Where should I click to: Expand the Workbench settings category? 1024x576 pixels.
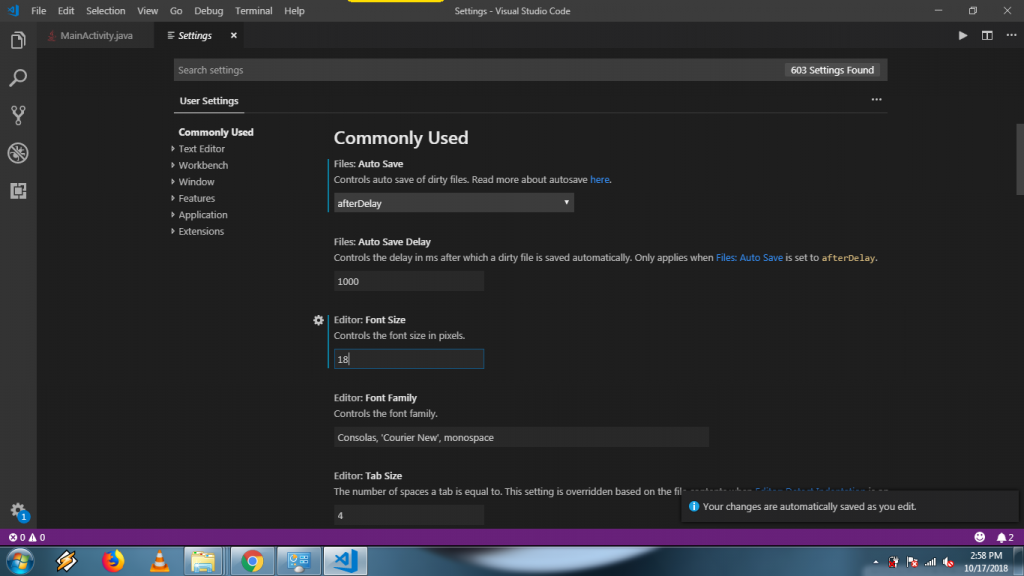point(203,165)
